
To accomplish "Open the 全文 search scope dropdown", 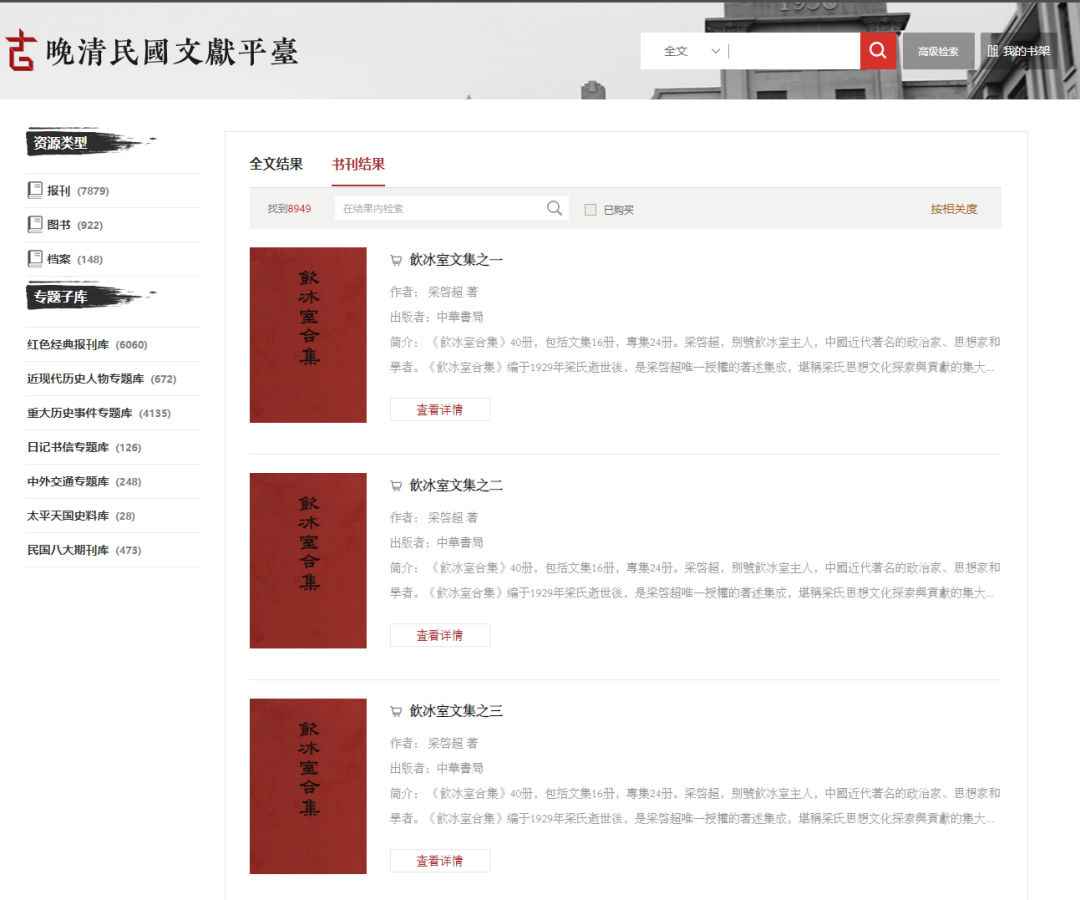I will click(x=691, y=51).
